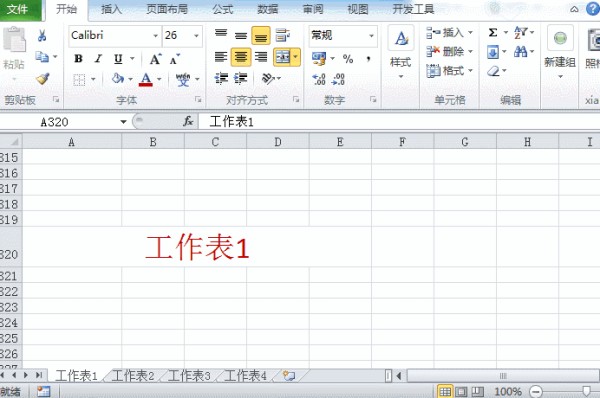Click the Percent style icon
The height and width of the screenshot is (398, 600).
pos(348,59)
